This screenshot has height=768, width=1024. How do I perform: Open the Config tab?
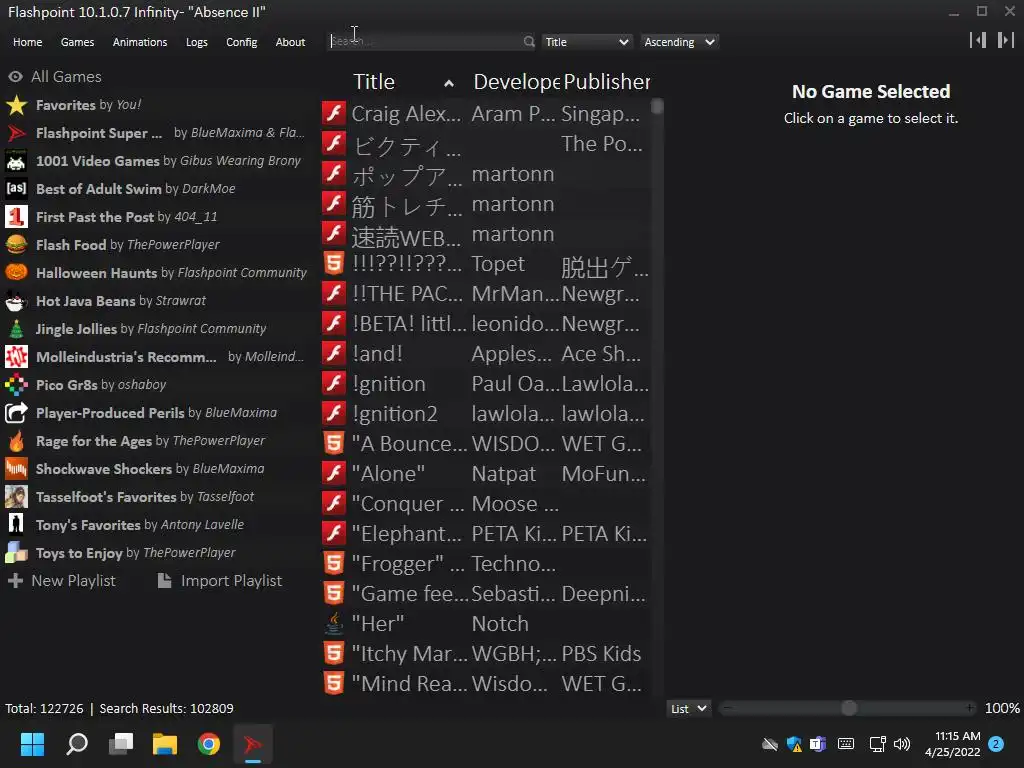[x=242, y=42]
